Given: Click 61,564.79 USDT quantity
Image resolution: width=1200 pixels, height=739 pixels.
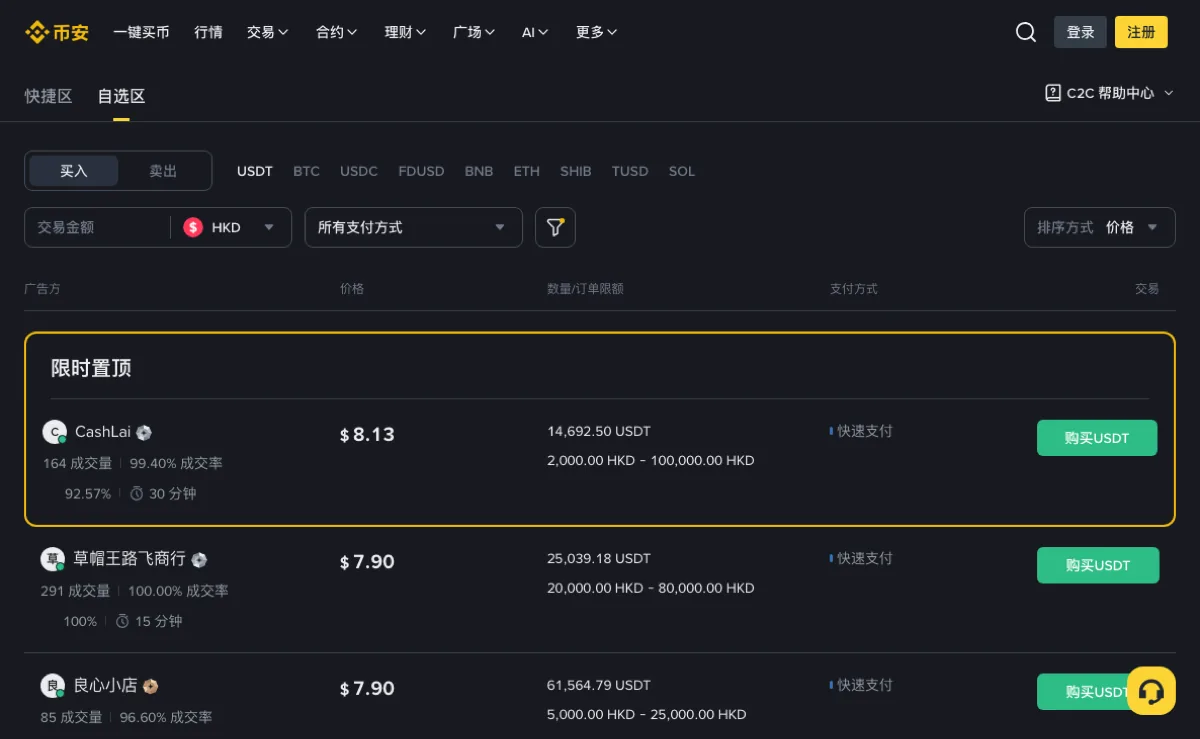Looking at the screenshot, I should coord(599,685).
